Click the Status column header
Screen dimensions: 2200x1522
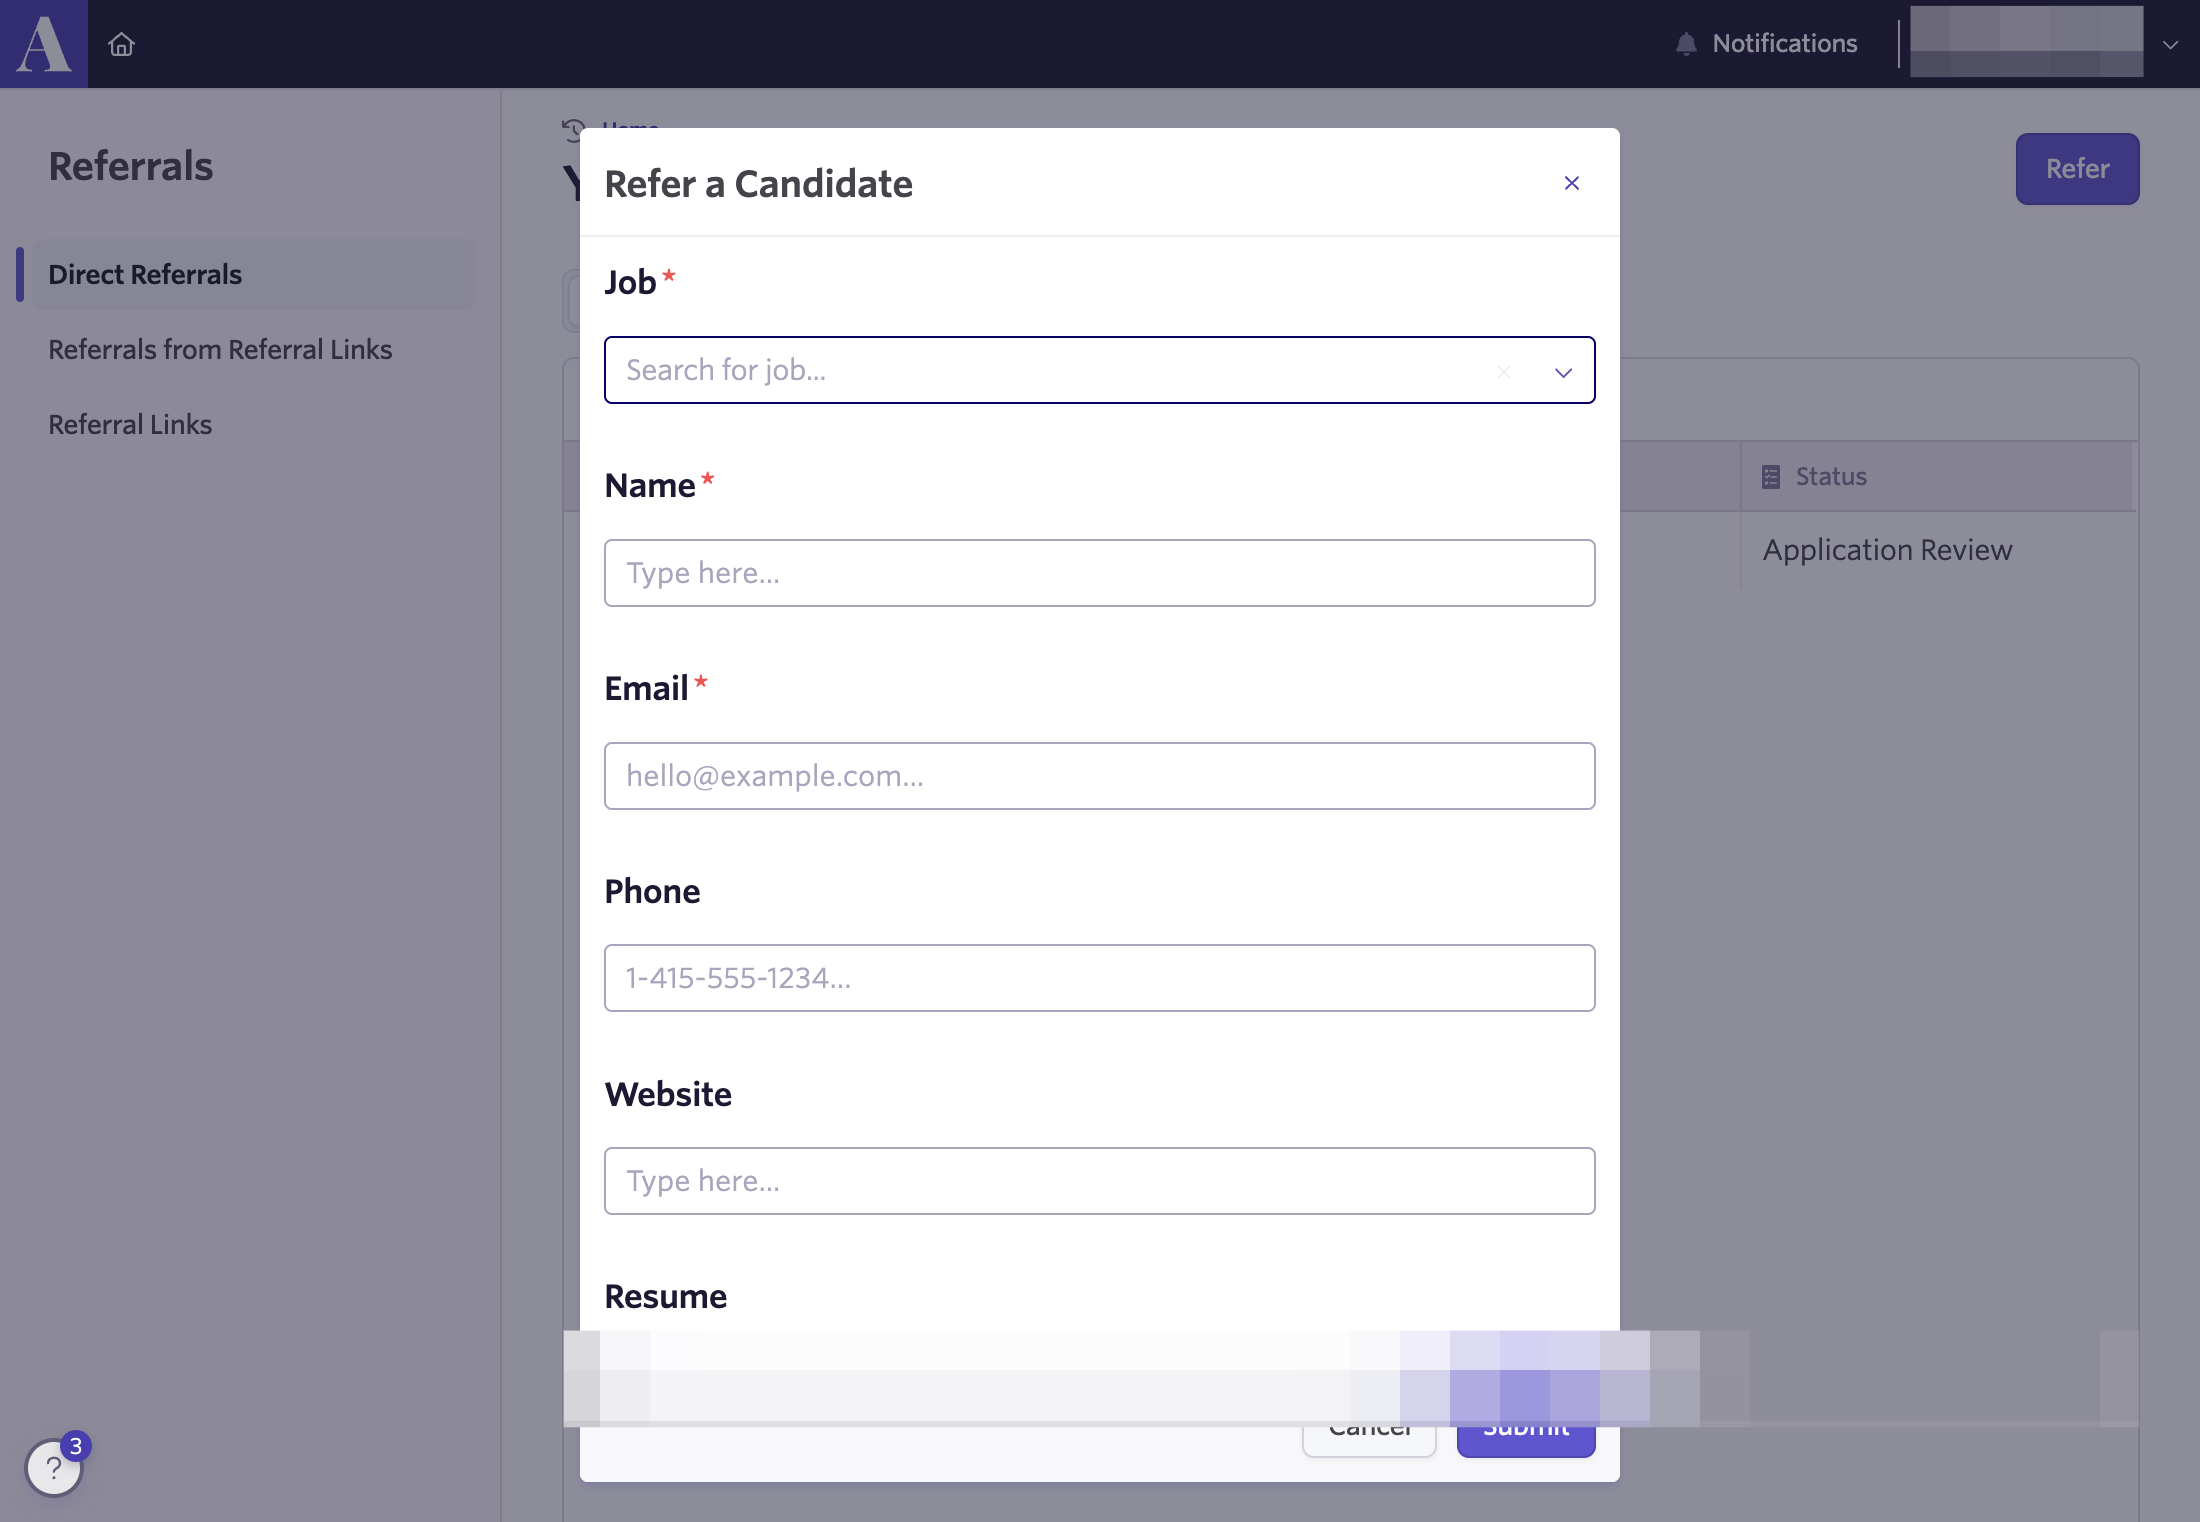point(1936,476)
